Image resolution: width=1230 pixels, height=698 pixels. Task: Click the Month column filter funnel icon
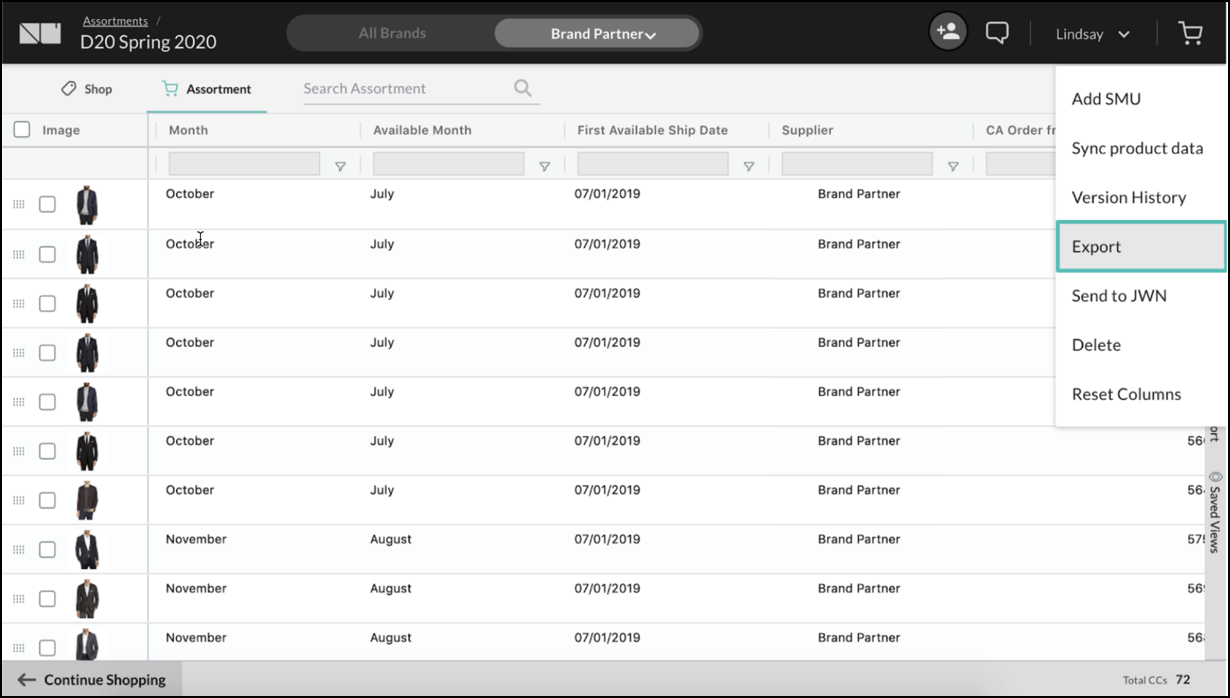[x=340, y=166]
